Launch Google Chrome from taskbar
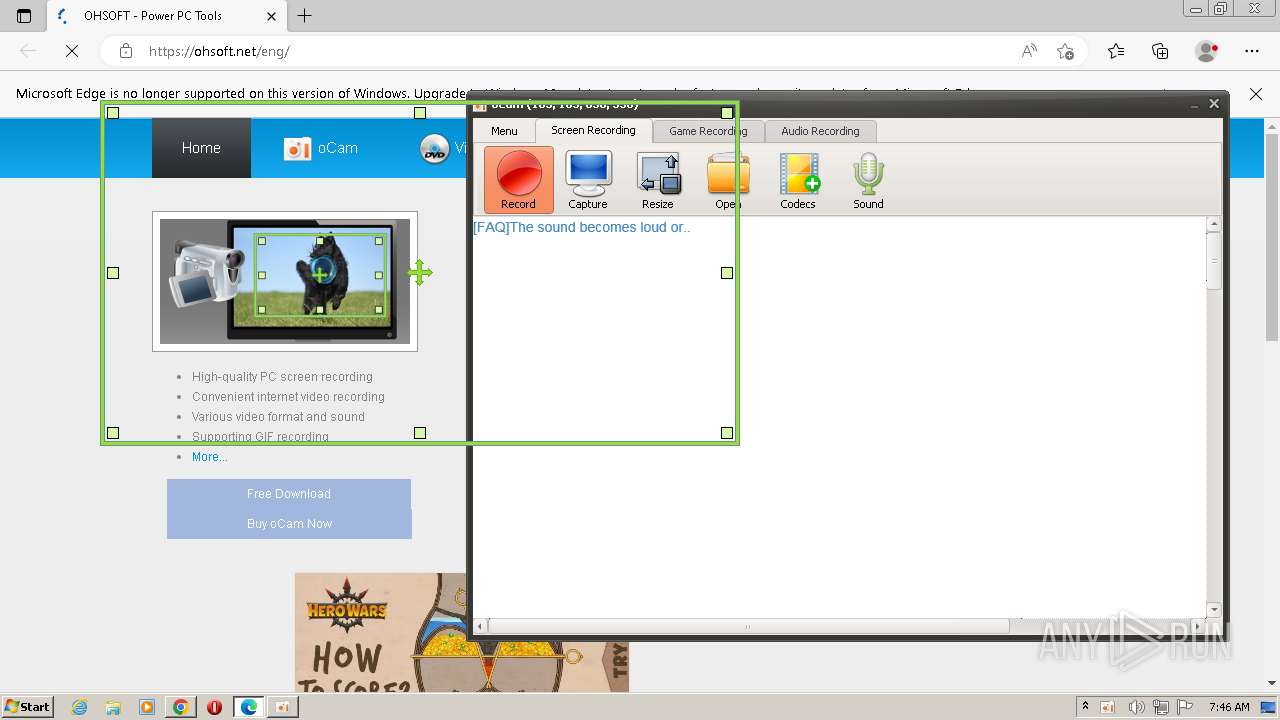Viewport: 1280px width, 720px height. [x=181, y=707]
